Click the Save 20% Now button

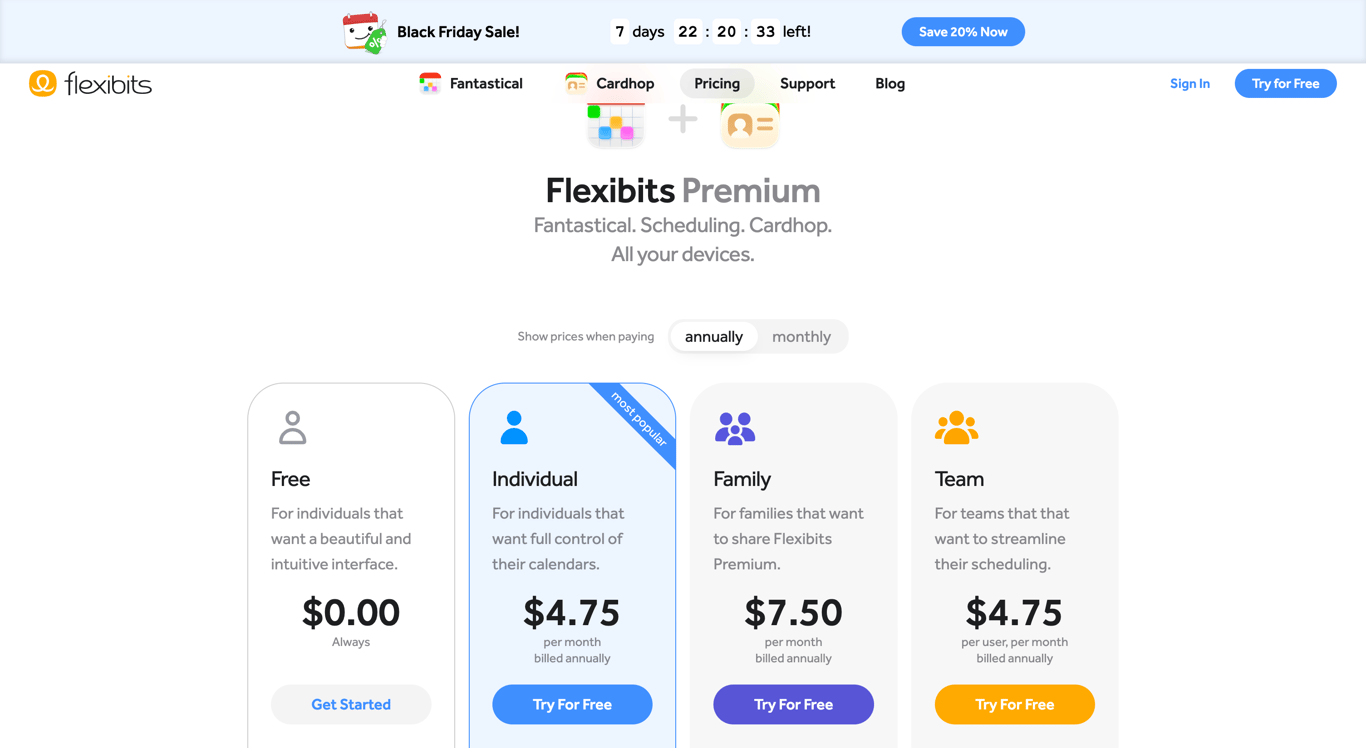tap(962, 31)
